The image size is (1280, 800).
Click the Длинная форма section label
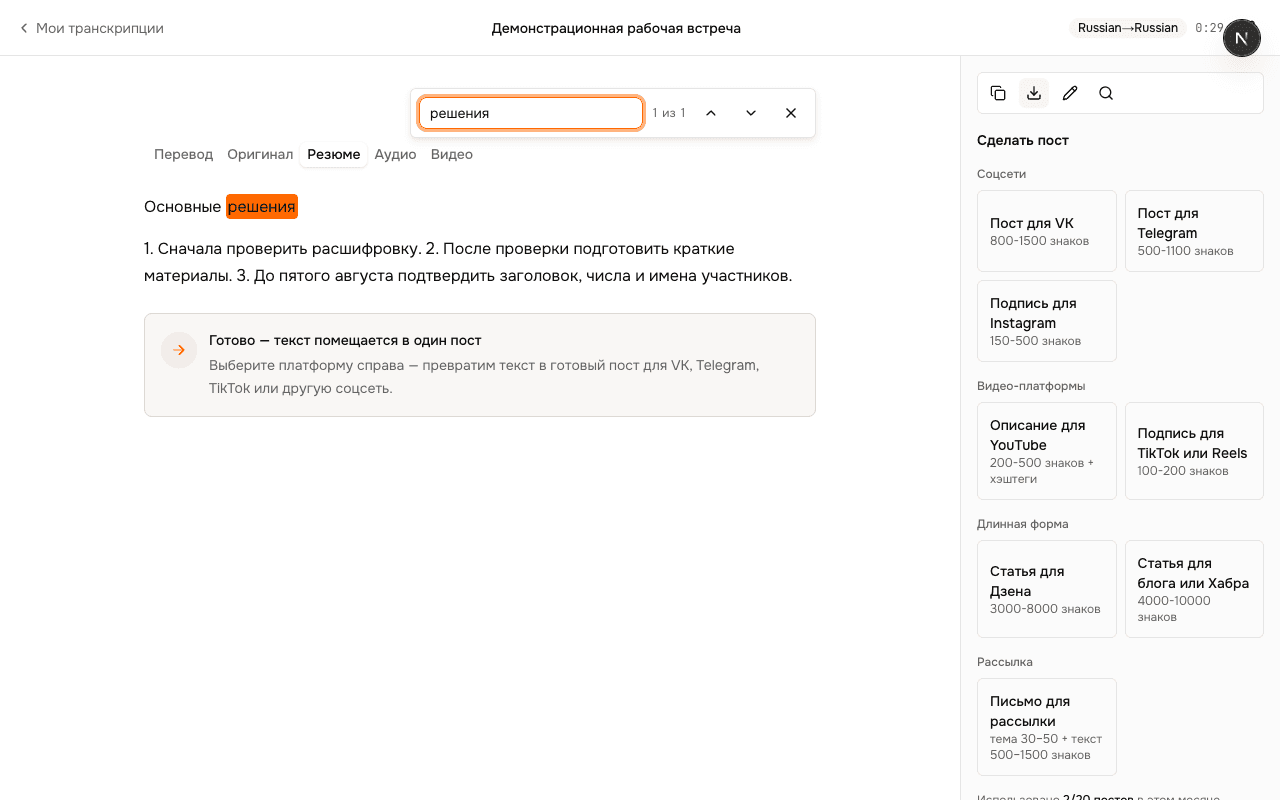pyautogui.click(x=1023, y=524)
